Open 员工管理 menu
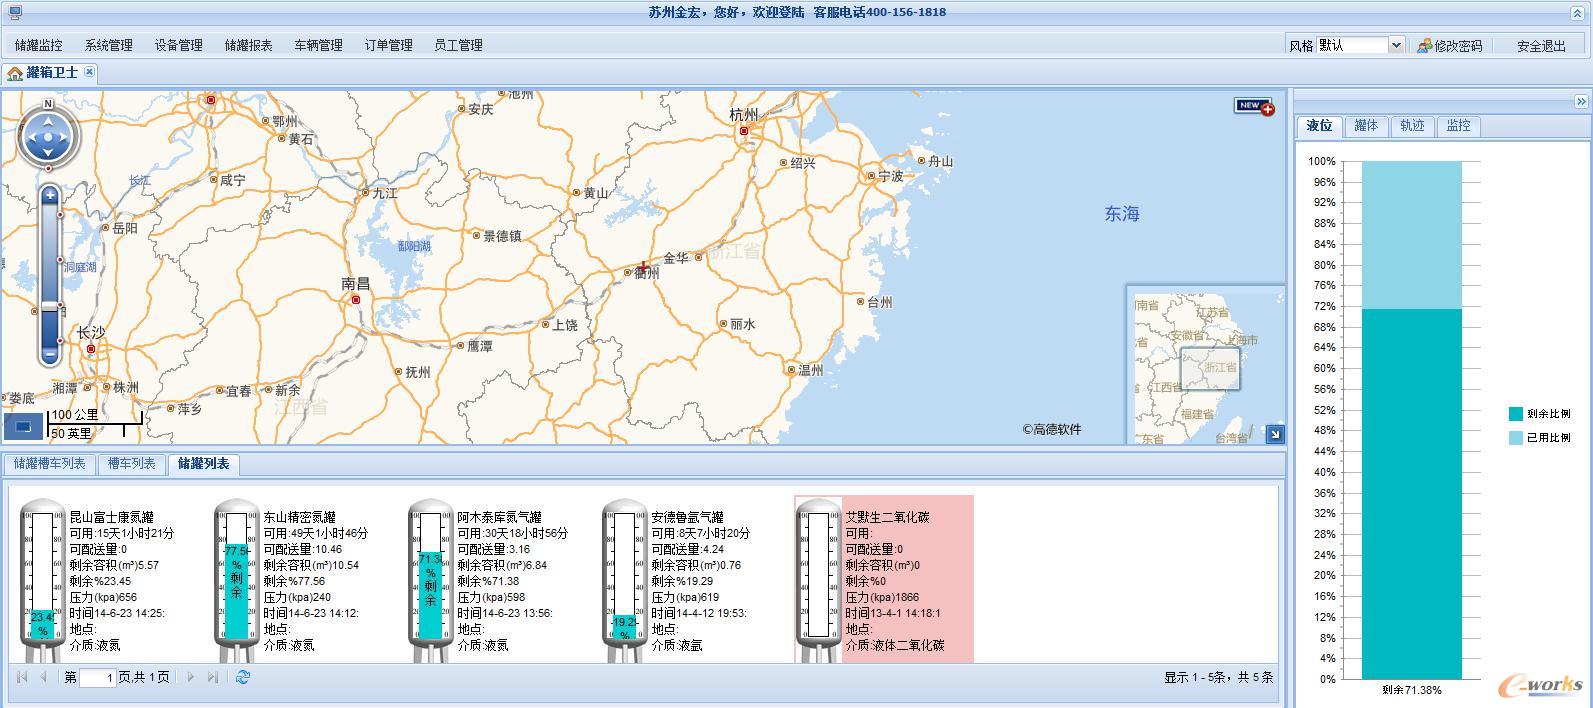The width and height of the screenshot is (1593, 708). coord(458,45)
